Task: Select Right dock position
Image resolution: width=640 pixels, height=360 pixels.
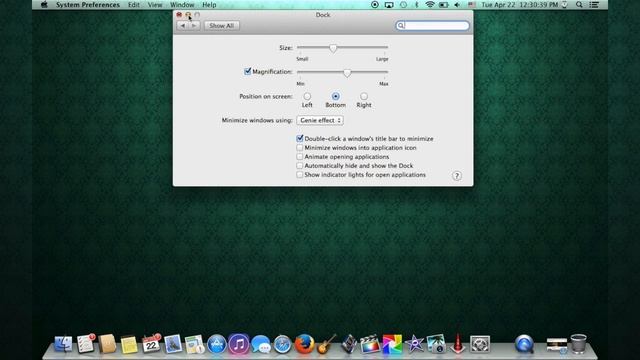Action: [364, 96]
